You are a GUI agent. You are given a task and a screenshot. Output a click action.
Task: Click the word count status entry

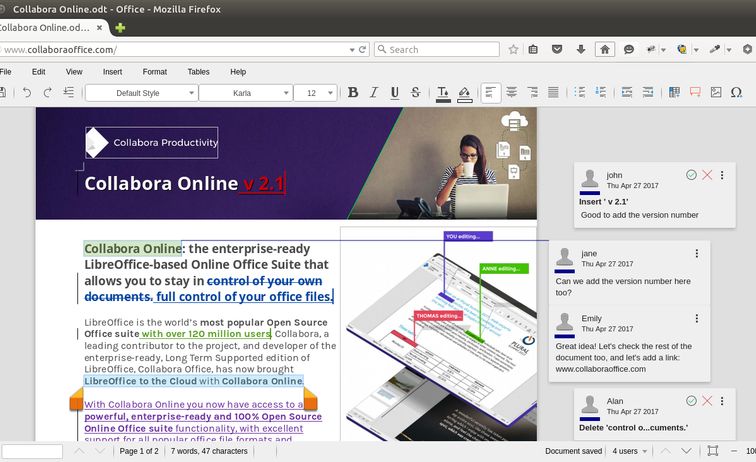click(x=209, y=451)
